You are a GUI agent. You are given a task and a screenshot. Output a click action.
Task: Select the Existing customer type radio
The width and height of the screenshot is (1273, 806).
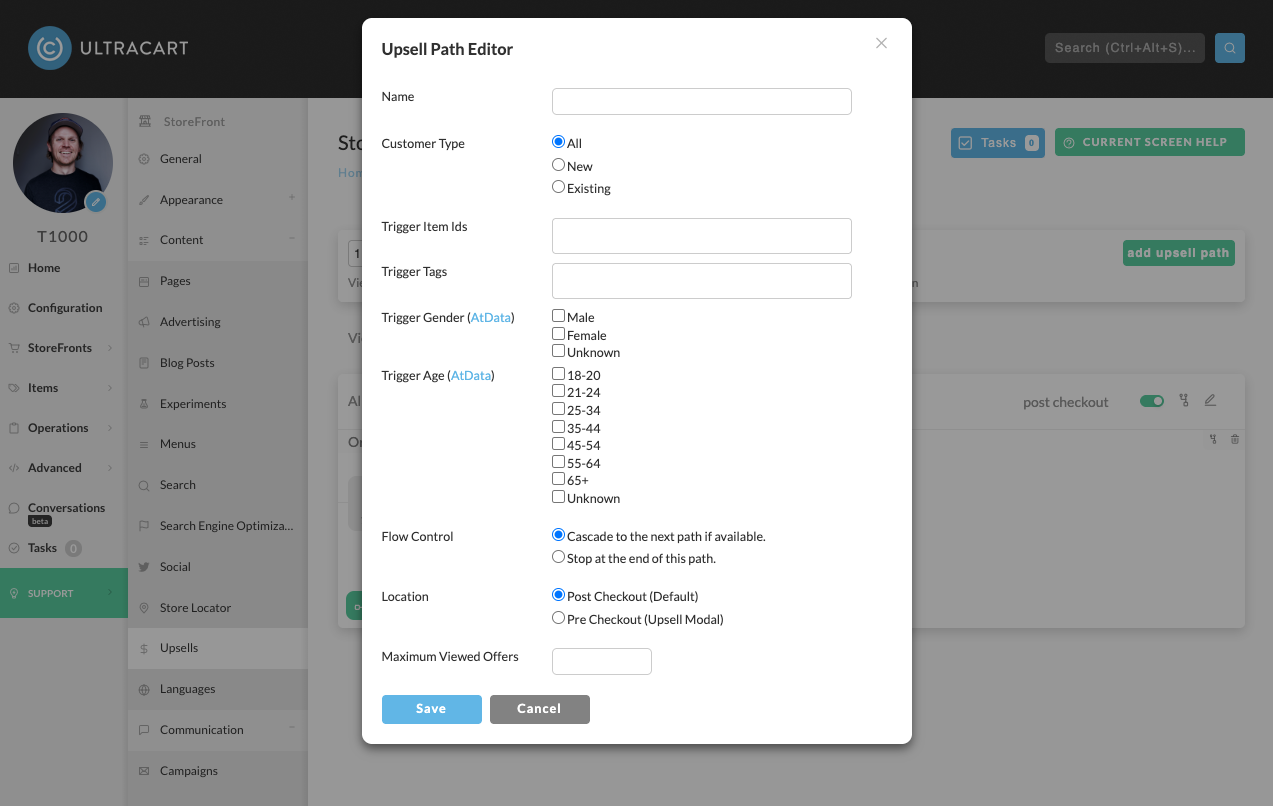[x=559, y=187]
